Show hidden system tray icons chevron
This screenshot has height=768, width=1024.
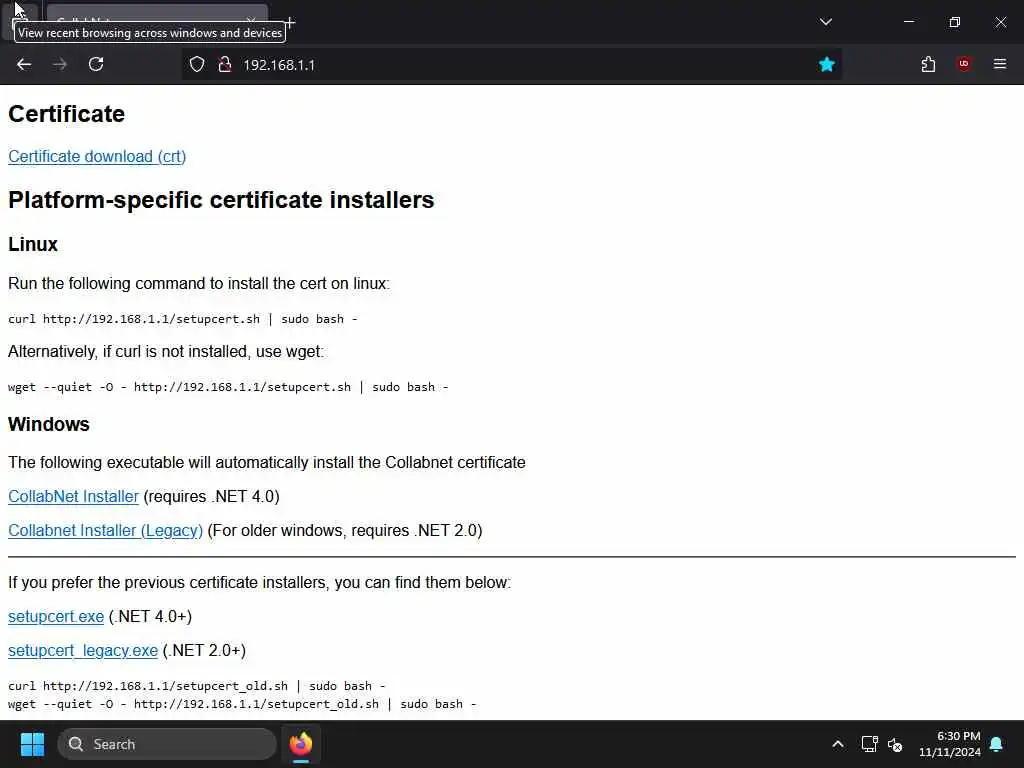(837, 744)
